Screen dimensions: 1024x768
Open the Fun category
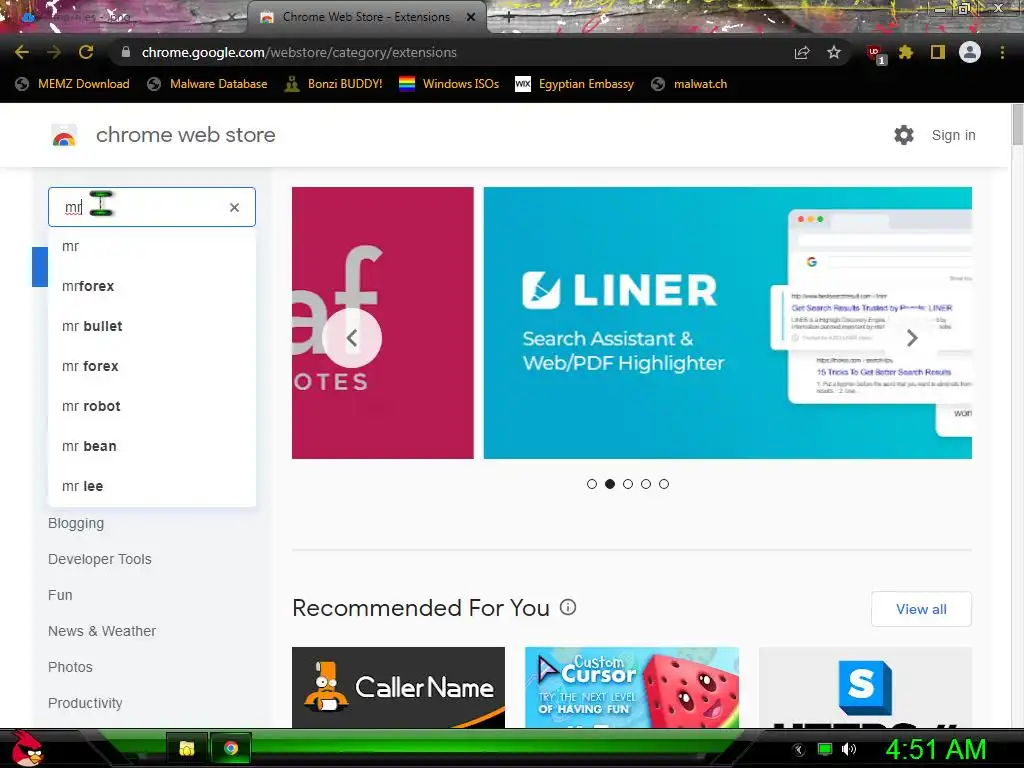coord(60,595)
